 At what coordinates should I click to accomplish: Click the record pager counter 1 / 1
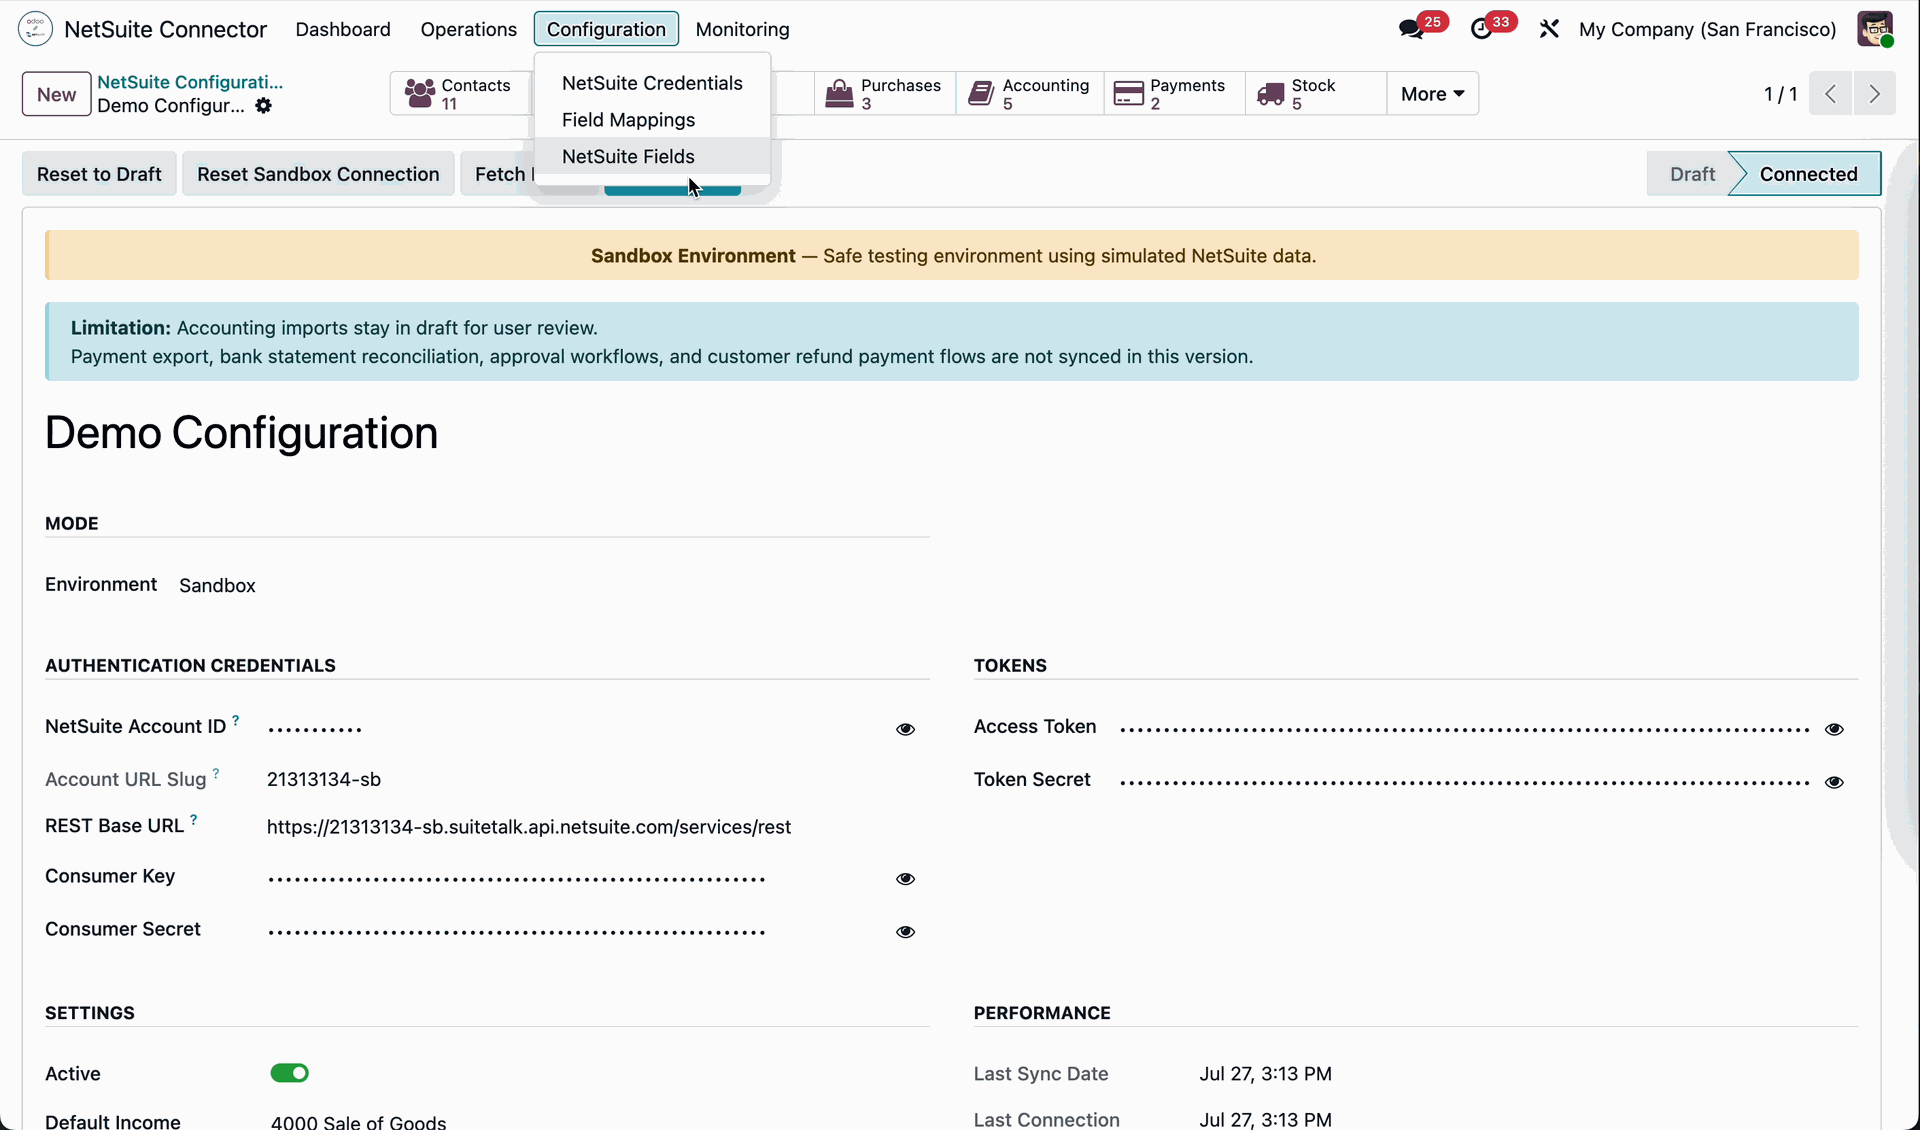click(1780, 94)
